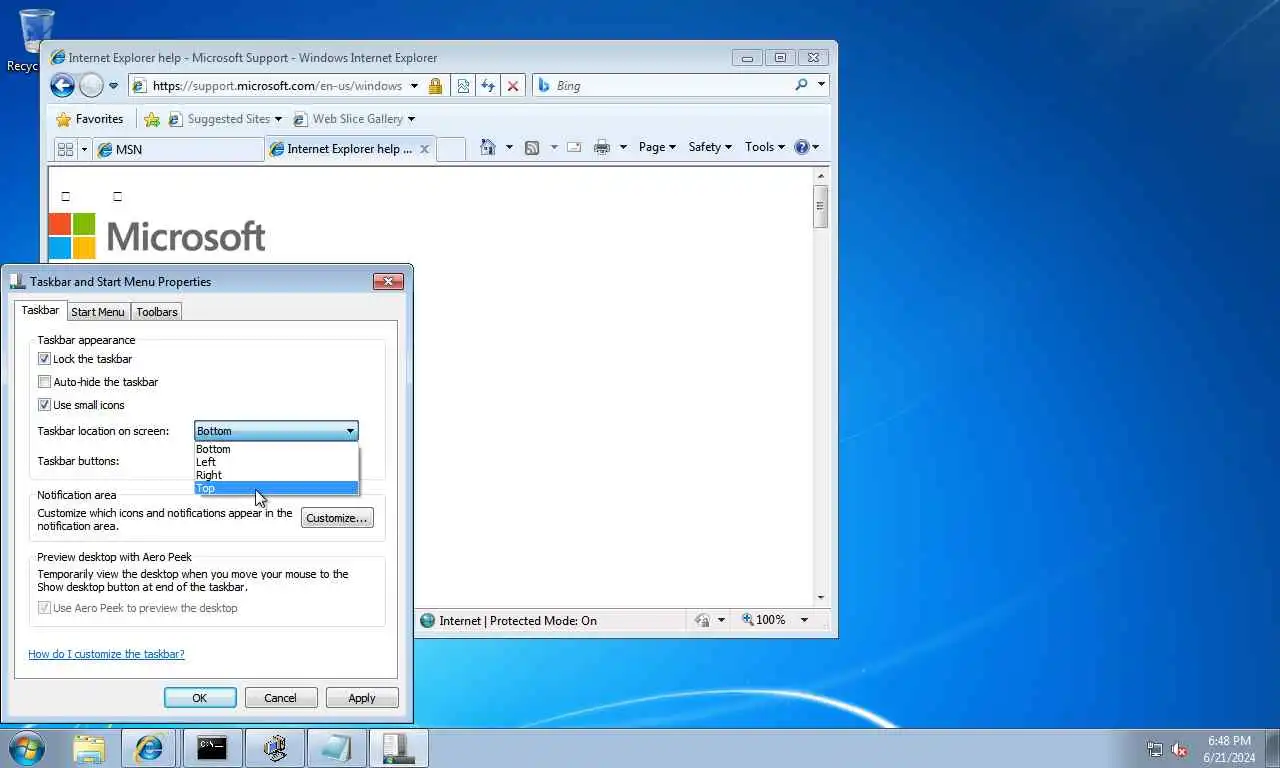Switch to the Toolbars tab

pyautogui.click(x=157, y=312)
